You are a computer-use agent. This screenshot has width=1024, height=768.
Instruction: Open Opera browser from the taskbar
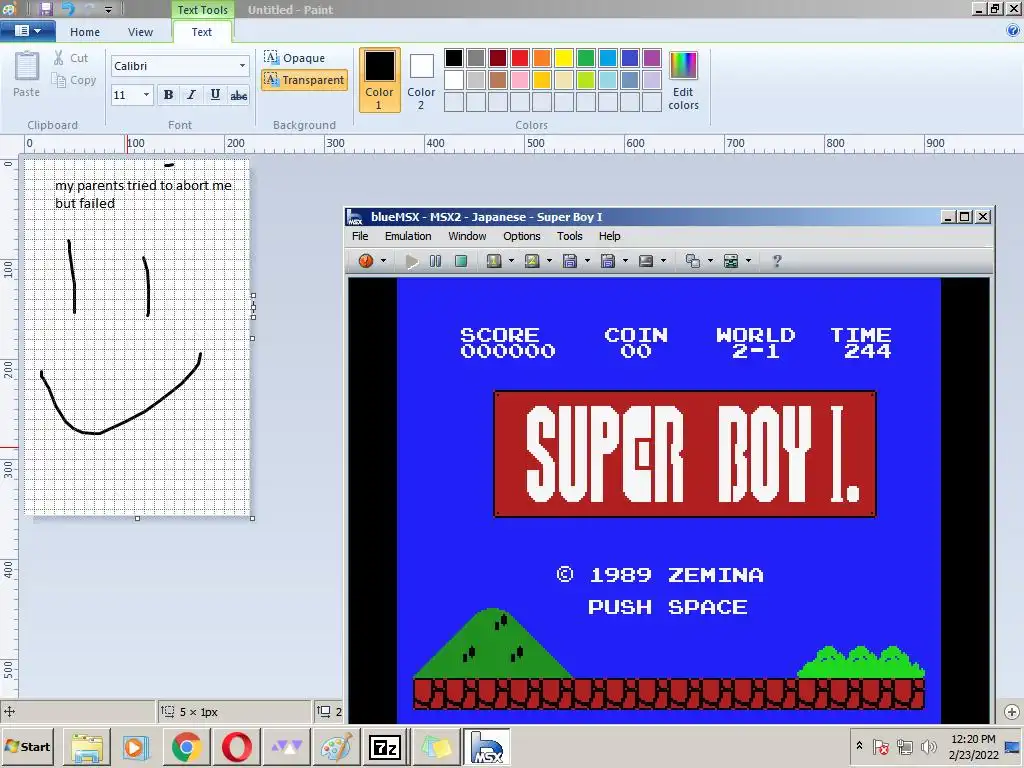tap(236, 748)
